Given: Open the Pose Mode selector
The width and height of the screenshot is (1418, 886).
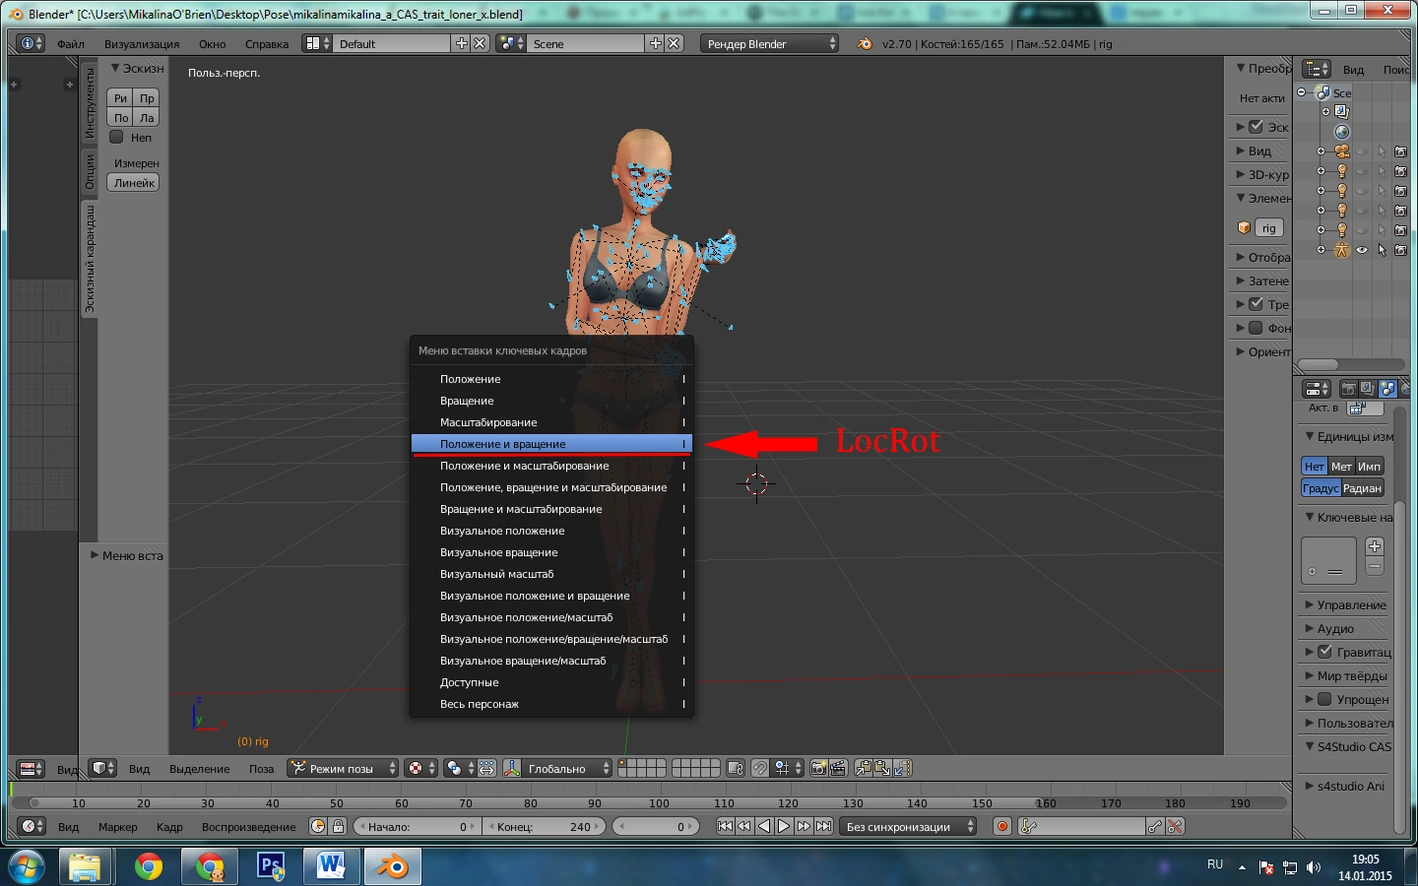Looking at the screenshot, I should tap(343, 768).
